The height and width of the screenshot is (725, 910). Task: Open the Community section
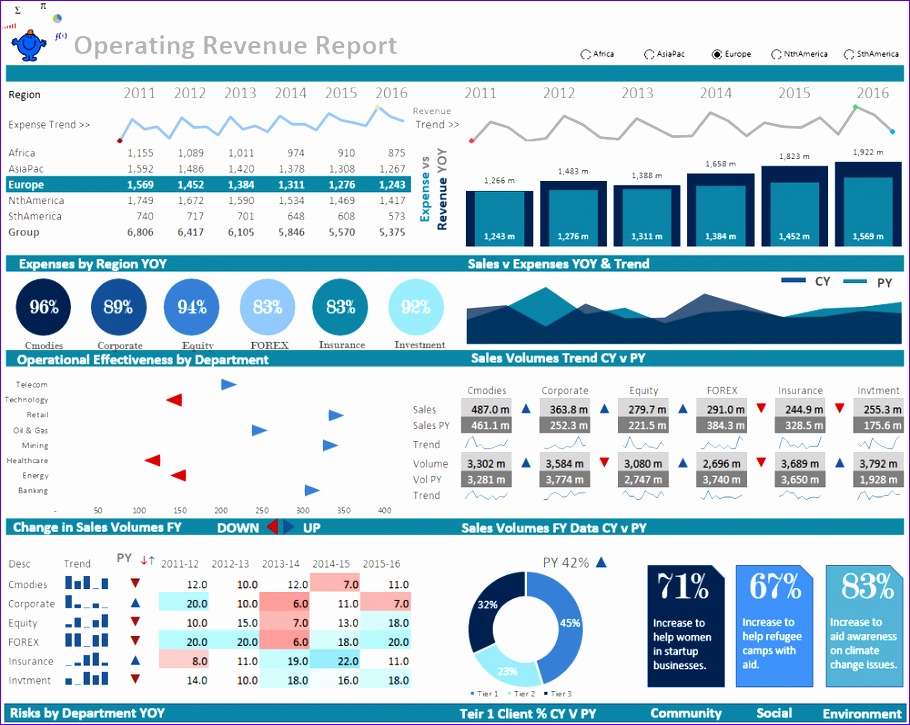point(687,713)
